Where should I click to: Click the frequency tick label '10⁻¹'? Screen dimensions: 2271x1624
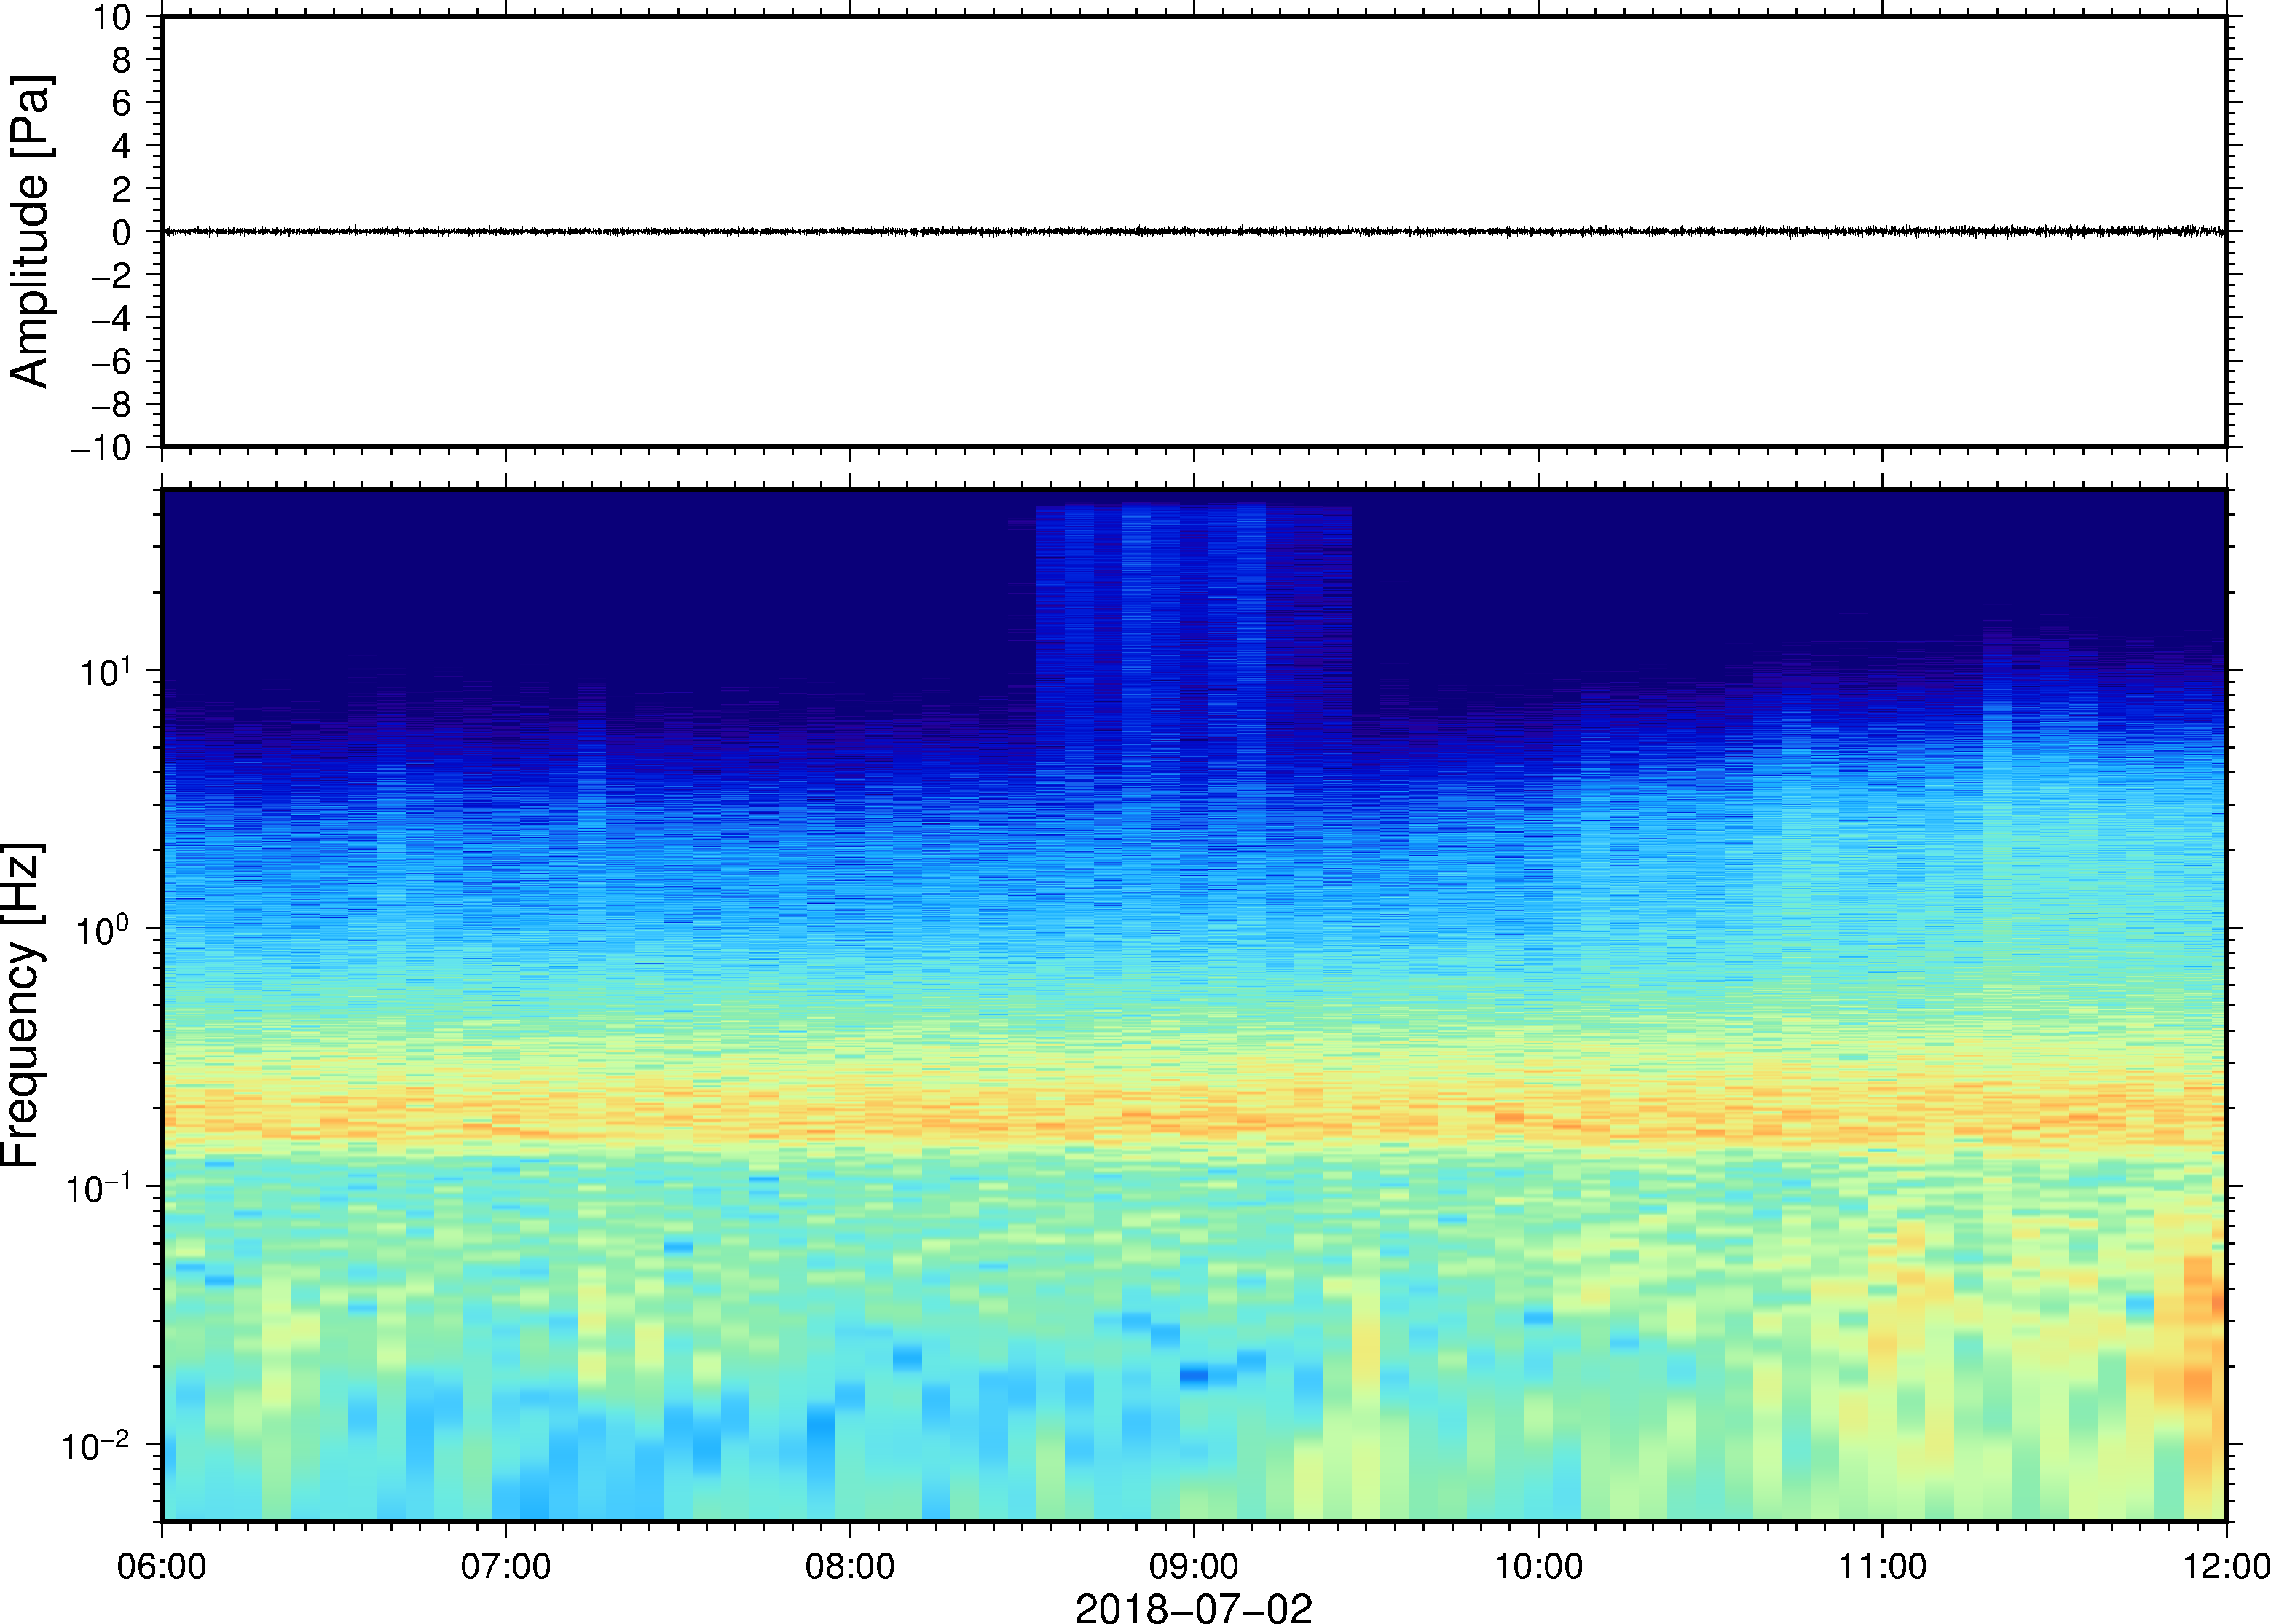click(99, 1188)
